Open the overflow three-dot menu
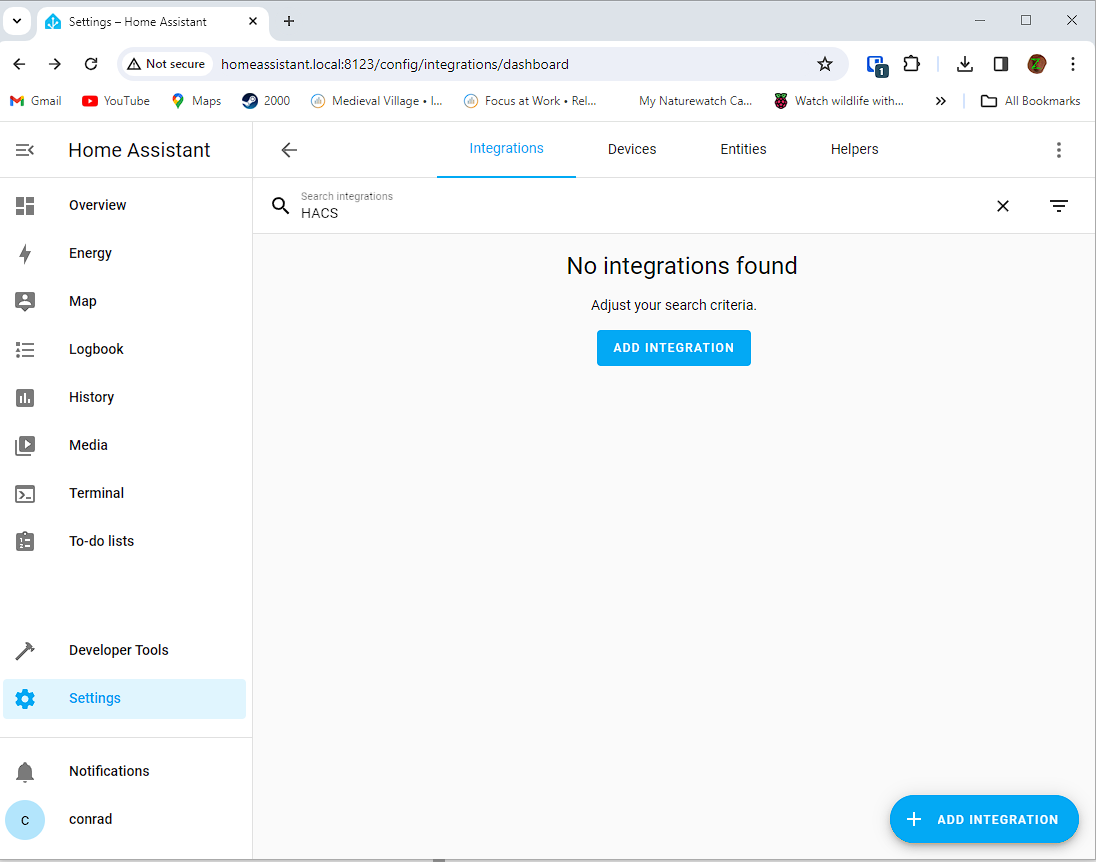Screen dimensions: 1096x862 1059,149
